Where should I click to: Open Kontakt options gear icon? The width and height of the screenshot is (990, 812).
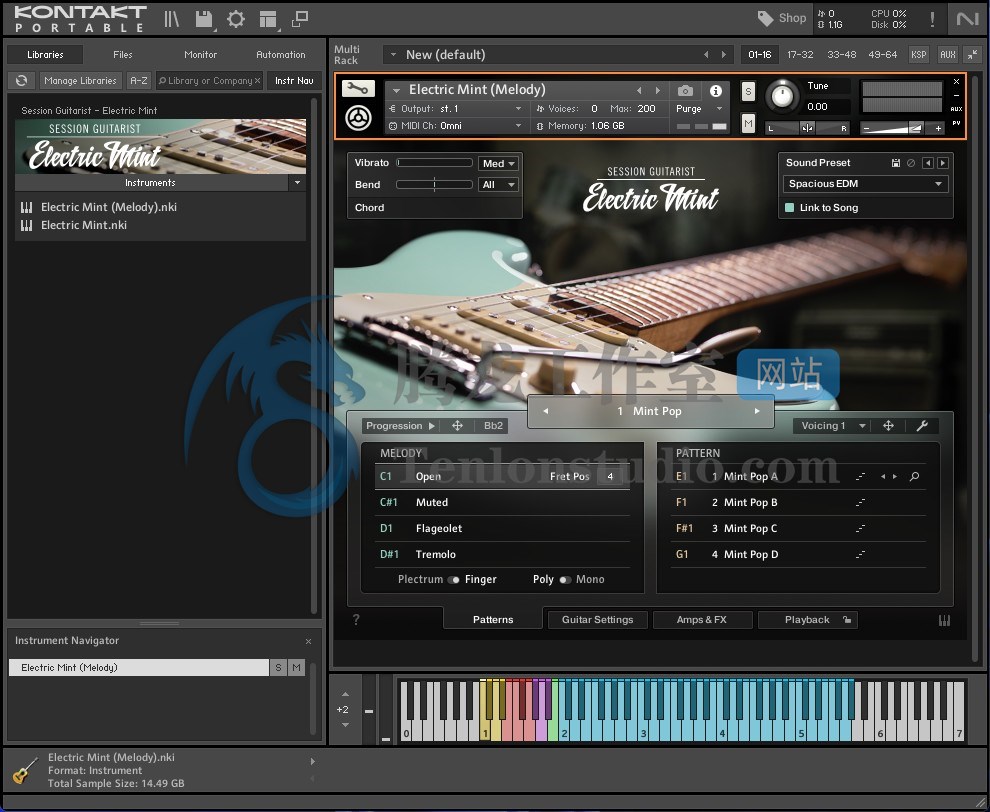point(236,19)
